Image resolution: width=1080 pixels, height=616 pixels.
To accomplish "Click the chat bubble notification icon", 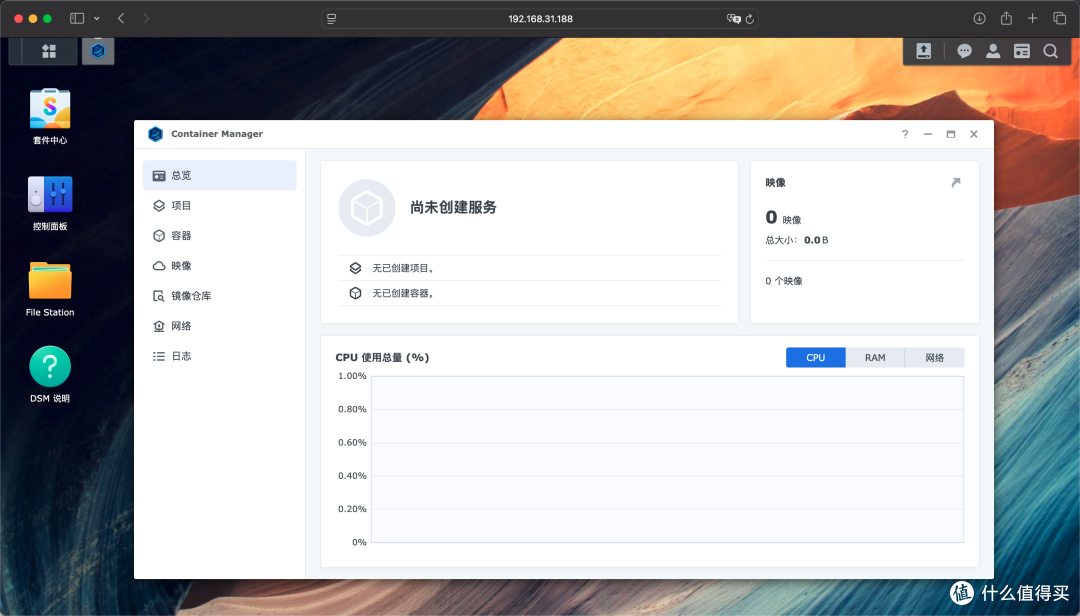I will (963, 51).
